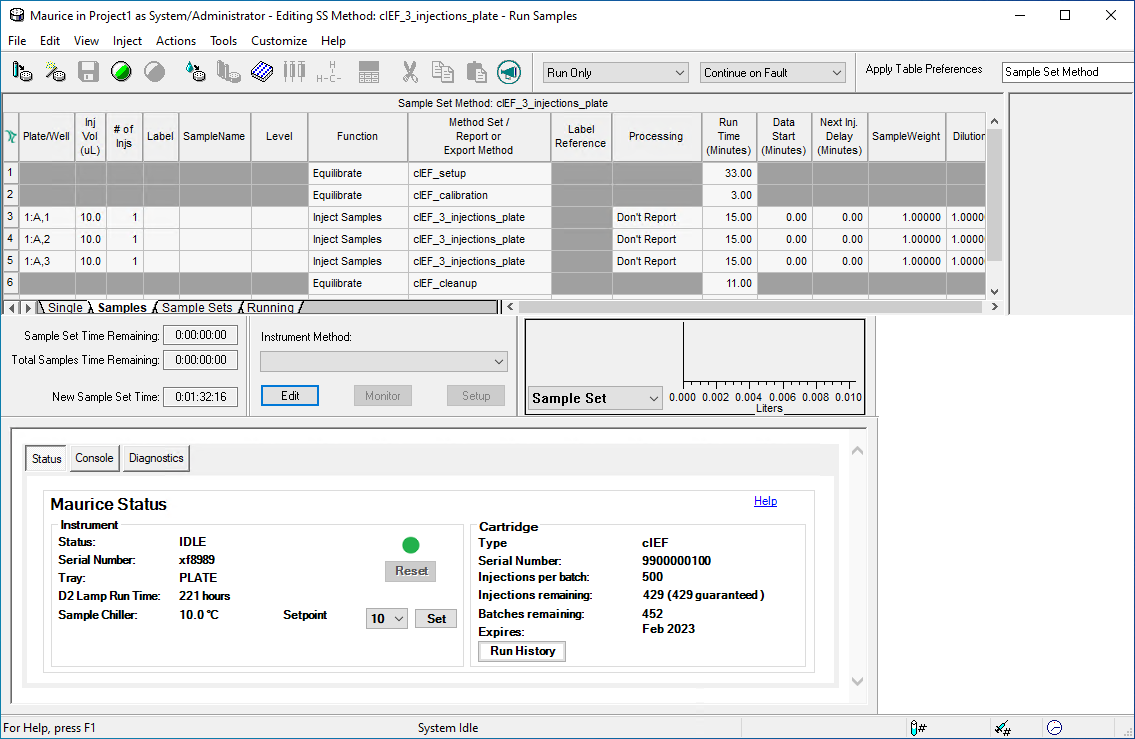Click the greyed vials and carousel toolbar icon
1135x739 pixels.
coord(228,72)
